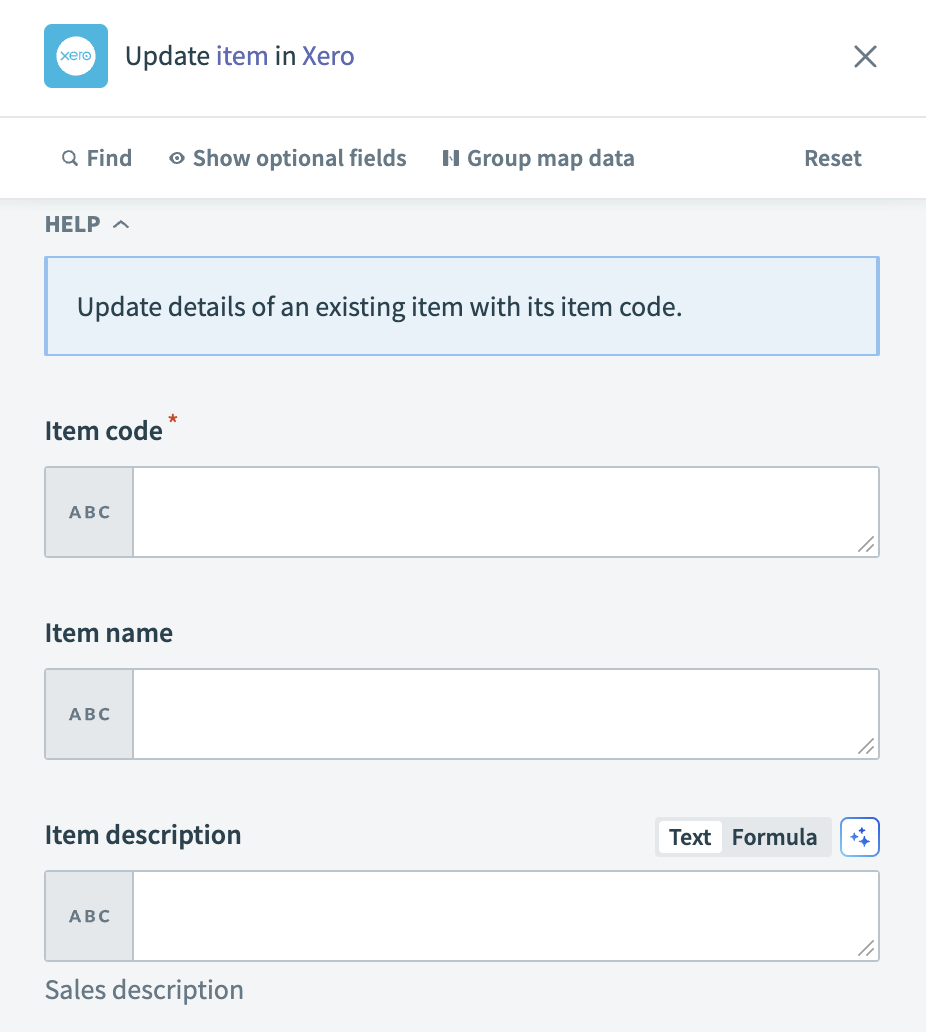Click inside the Item code input field
Image resolution: width=926 pixels, height=1032 pixels.
click(500, 512)
